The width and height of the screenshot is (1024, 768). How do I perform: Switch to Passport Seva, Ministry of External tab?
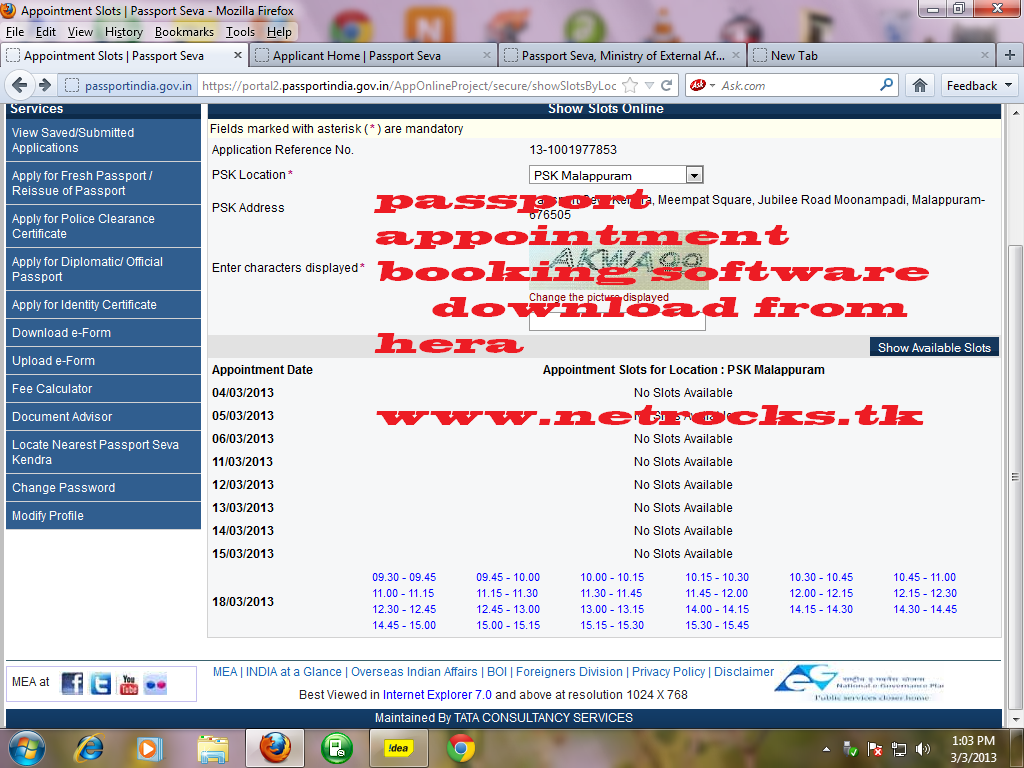click(622, 56)
